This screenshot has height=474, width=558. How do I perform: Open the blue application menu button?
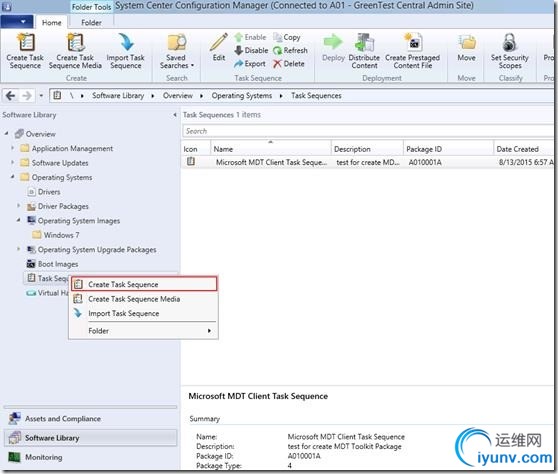point(17,22)
